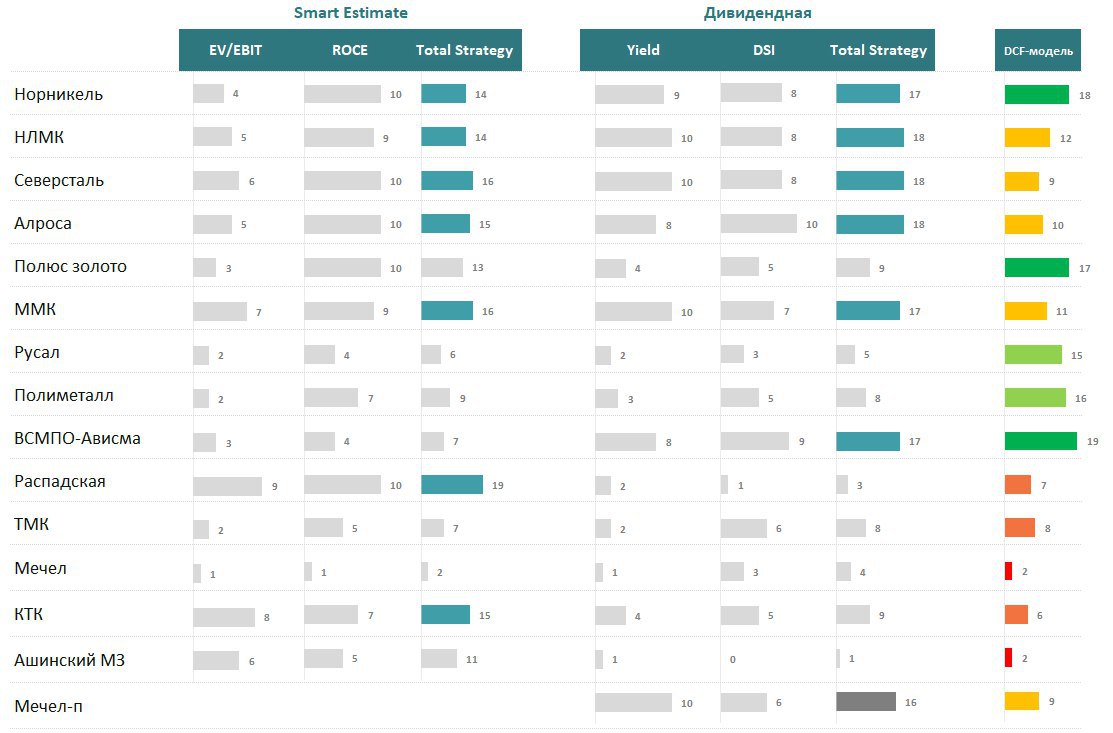The height and width of the screenshot is (733, 1113).
Task: Select the Мечел row label
Action: coord(40,568)
